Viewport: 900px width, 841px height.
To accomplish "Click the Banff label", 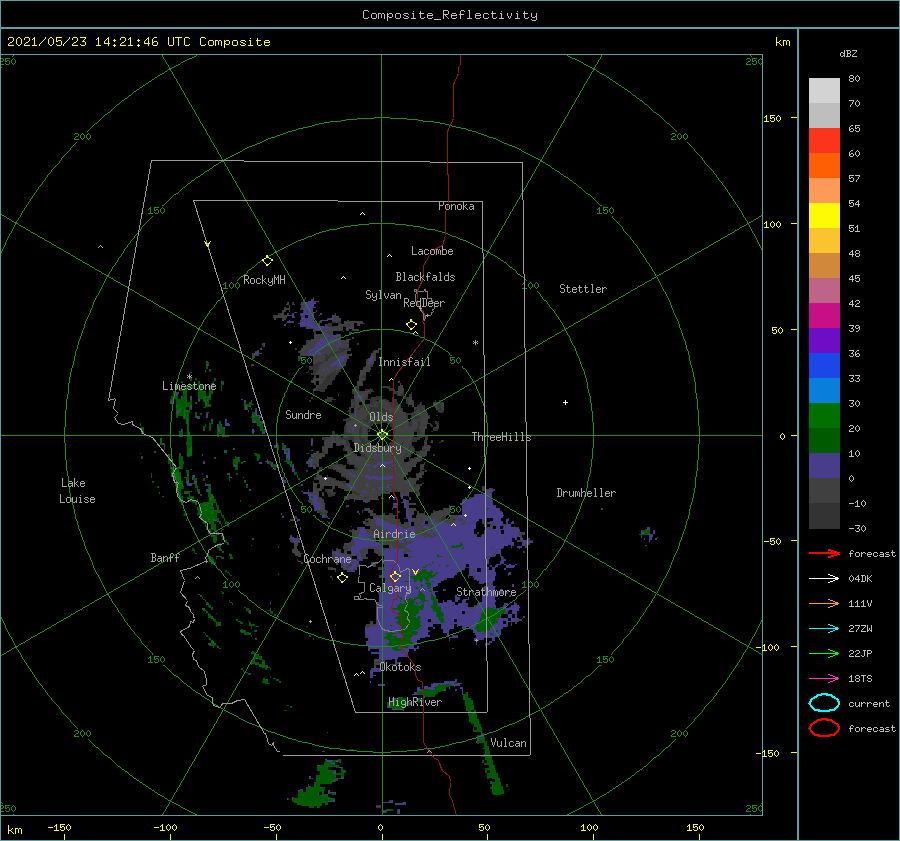I will point(165,557).
